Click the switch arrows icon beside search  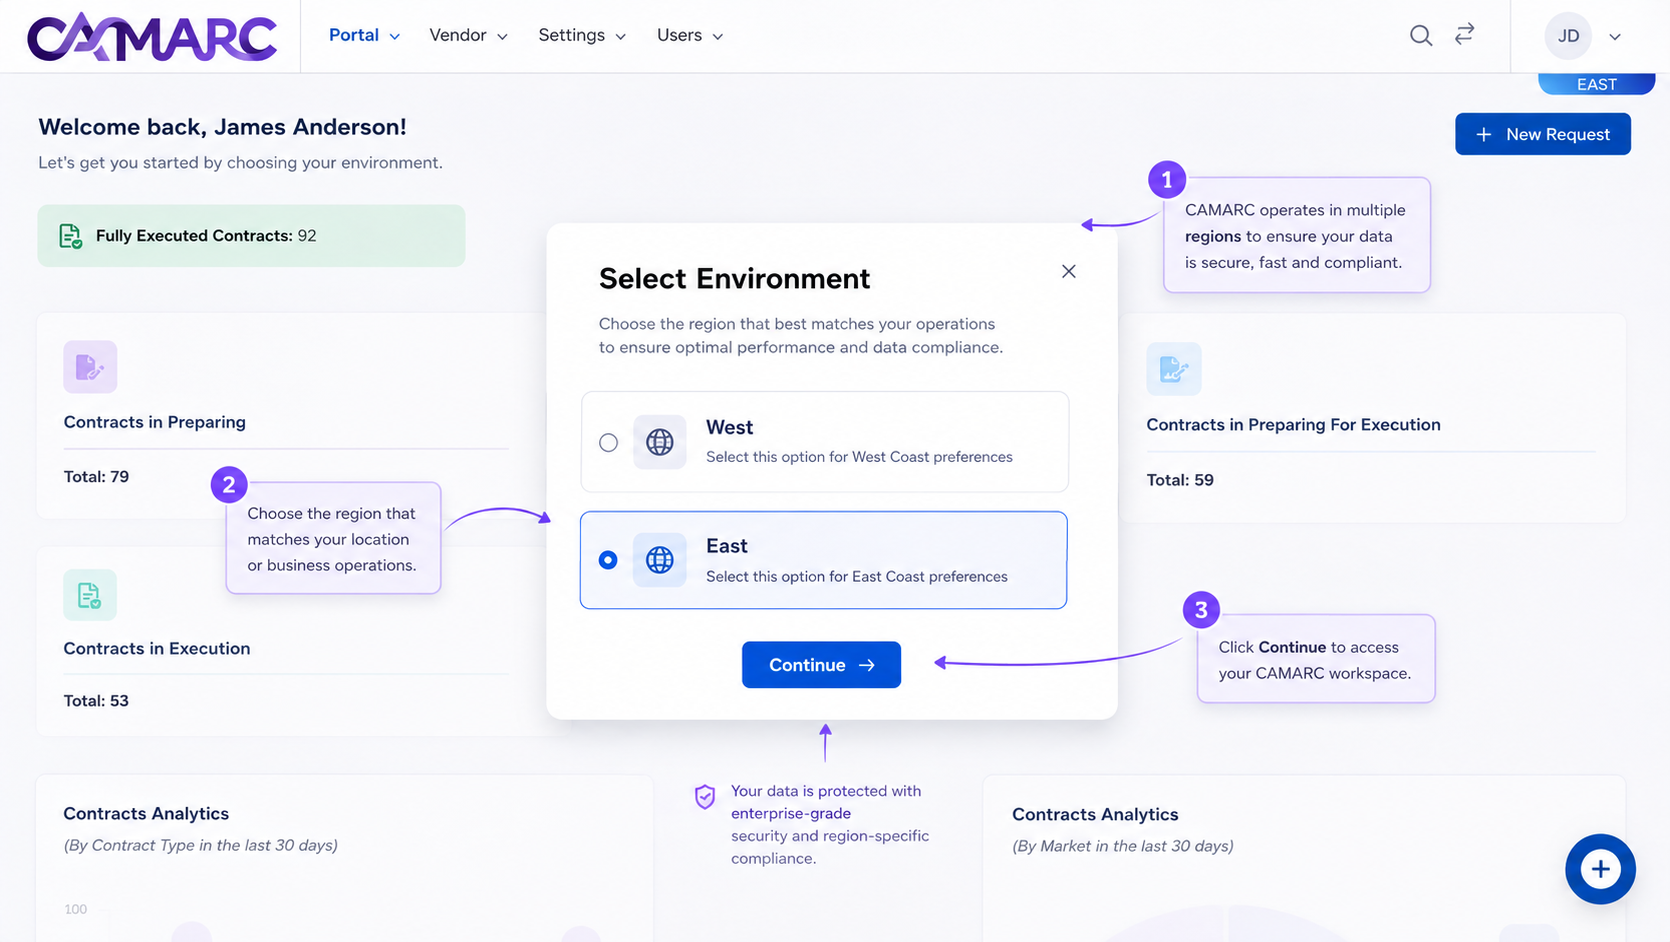point(1465,35)
